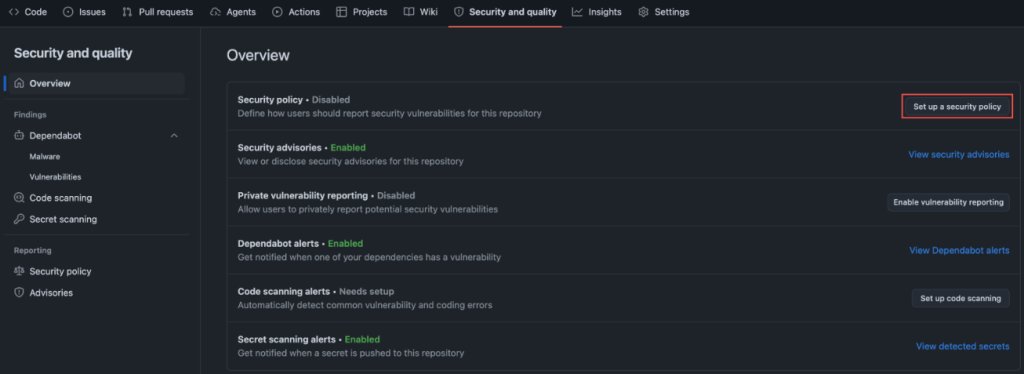
Task: Click the scales icon beside Security policy
Action: pos(19,272)
